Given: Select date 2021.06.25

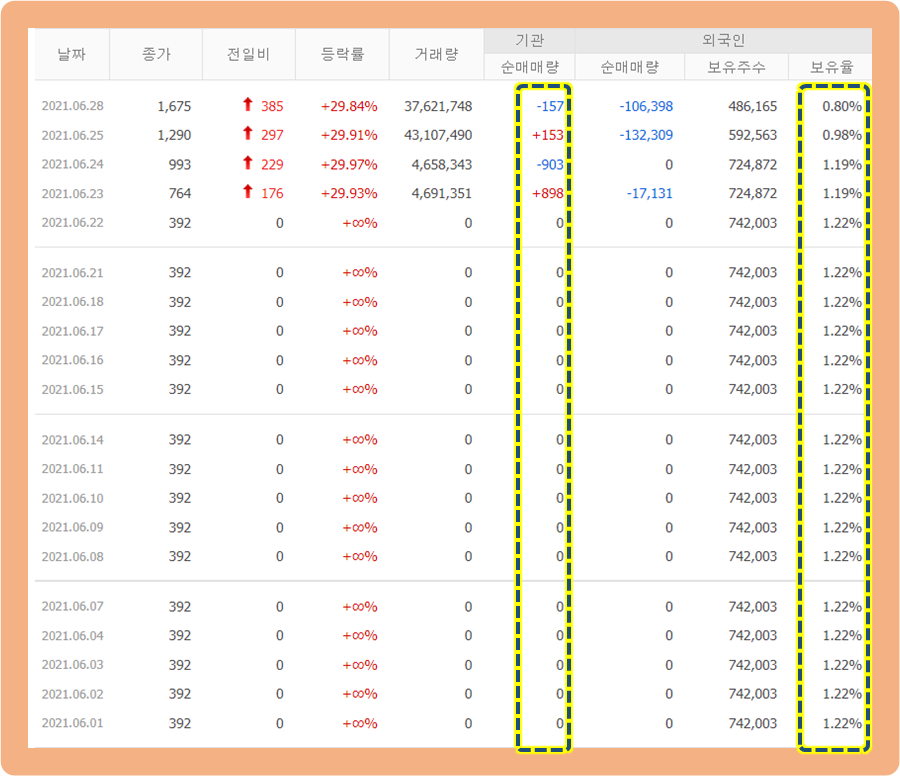Looking at the screenshot, I should tap(73, 135).
